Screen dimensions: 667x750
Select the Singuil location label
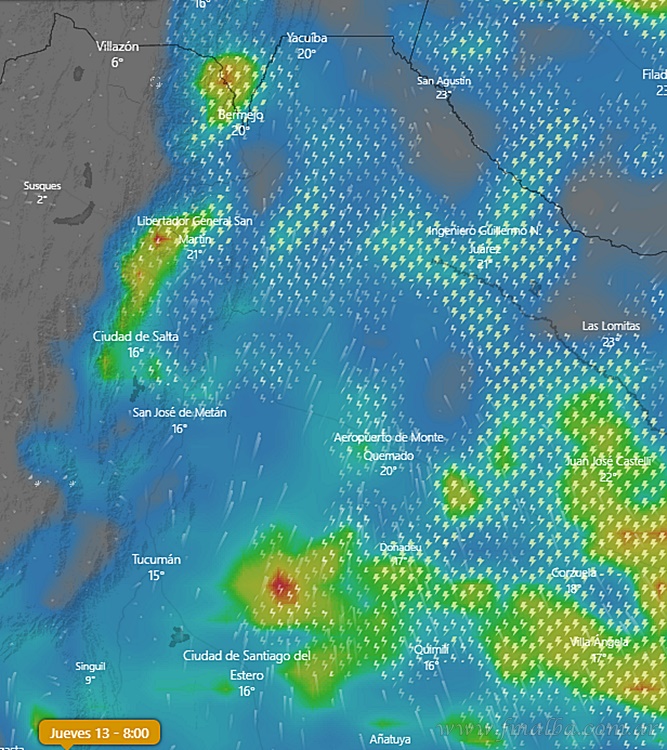tap(90, 667)
